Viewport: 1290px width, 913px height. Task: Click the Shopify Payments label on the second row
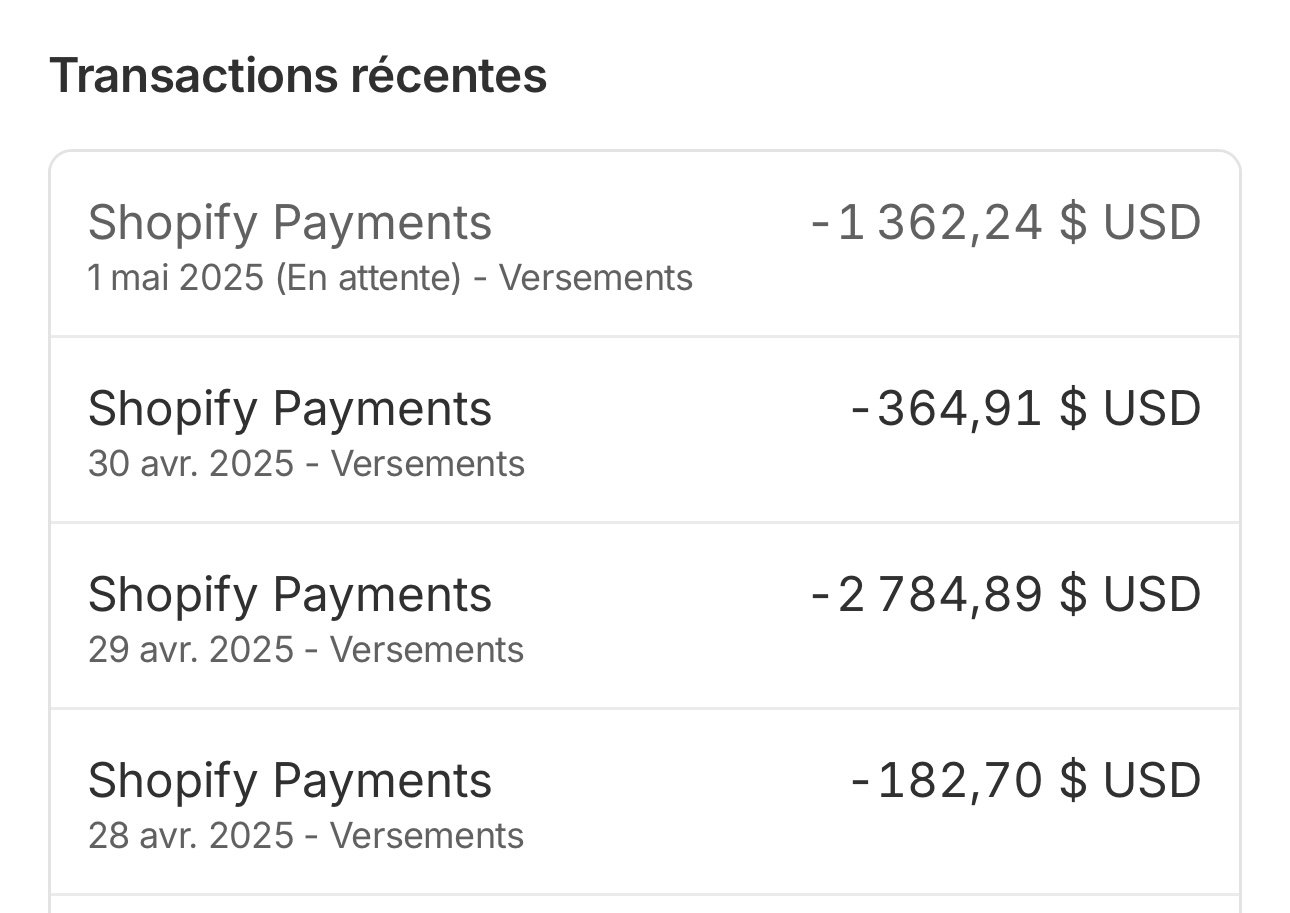(290, 407)
